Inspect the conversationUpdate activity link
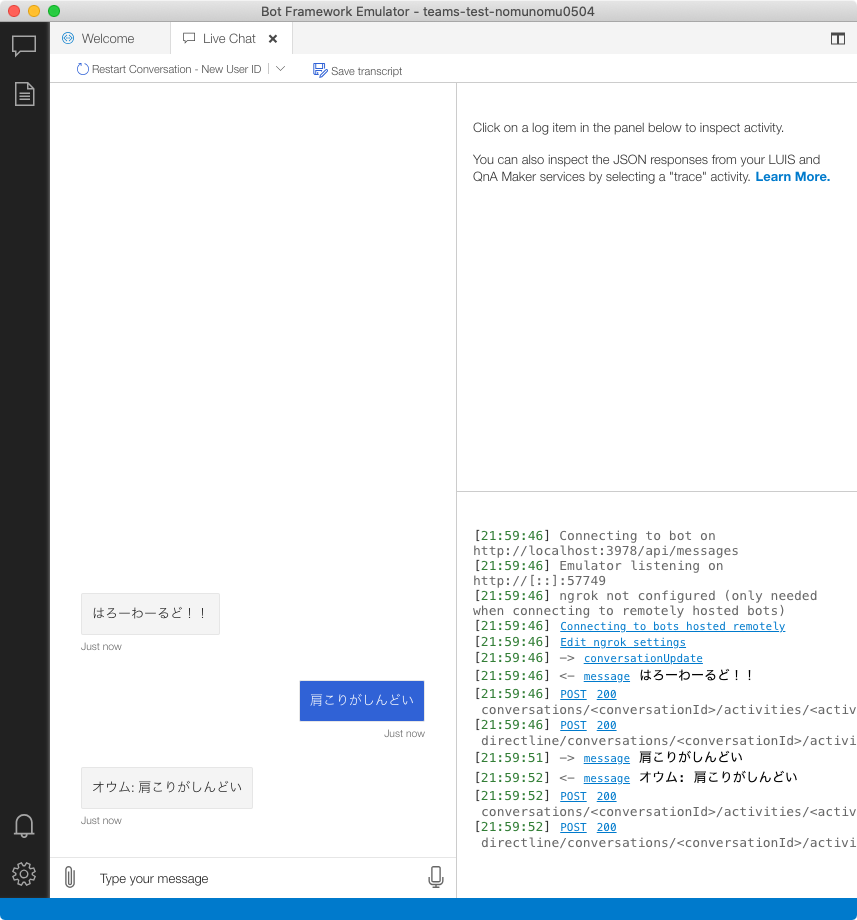Viewport: 857px width, 920px height. coord(643,658)
